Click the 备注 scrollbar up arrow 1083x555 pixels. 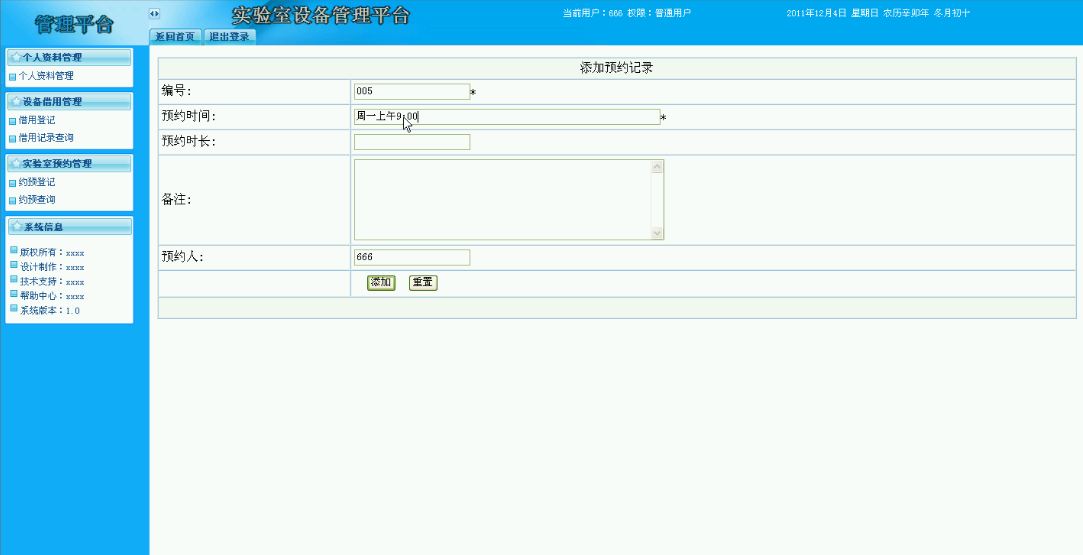point(658,166)
